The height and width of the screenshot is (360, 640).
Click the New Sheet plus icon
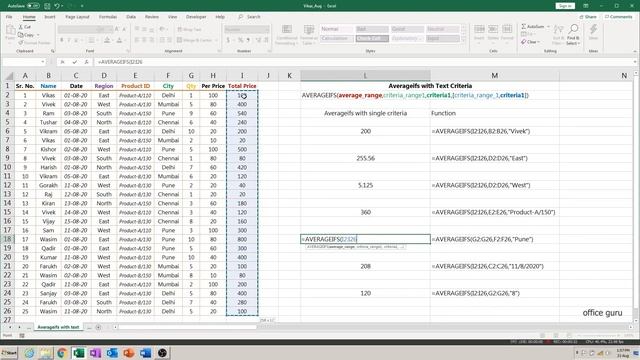pyautogui.click(x=98, y=327)
